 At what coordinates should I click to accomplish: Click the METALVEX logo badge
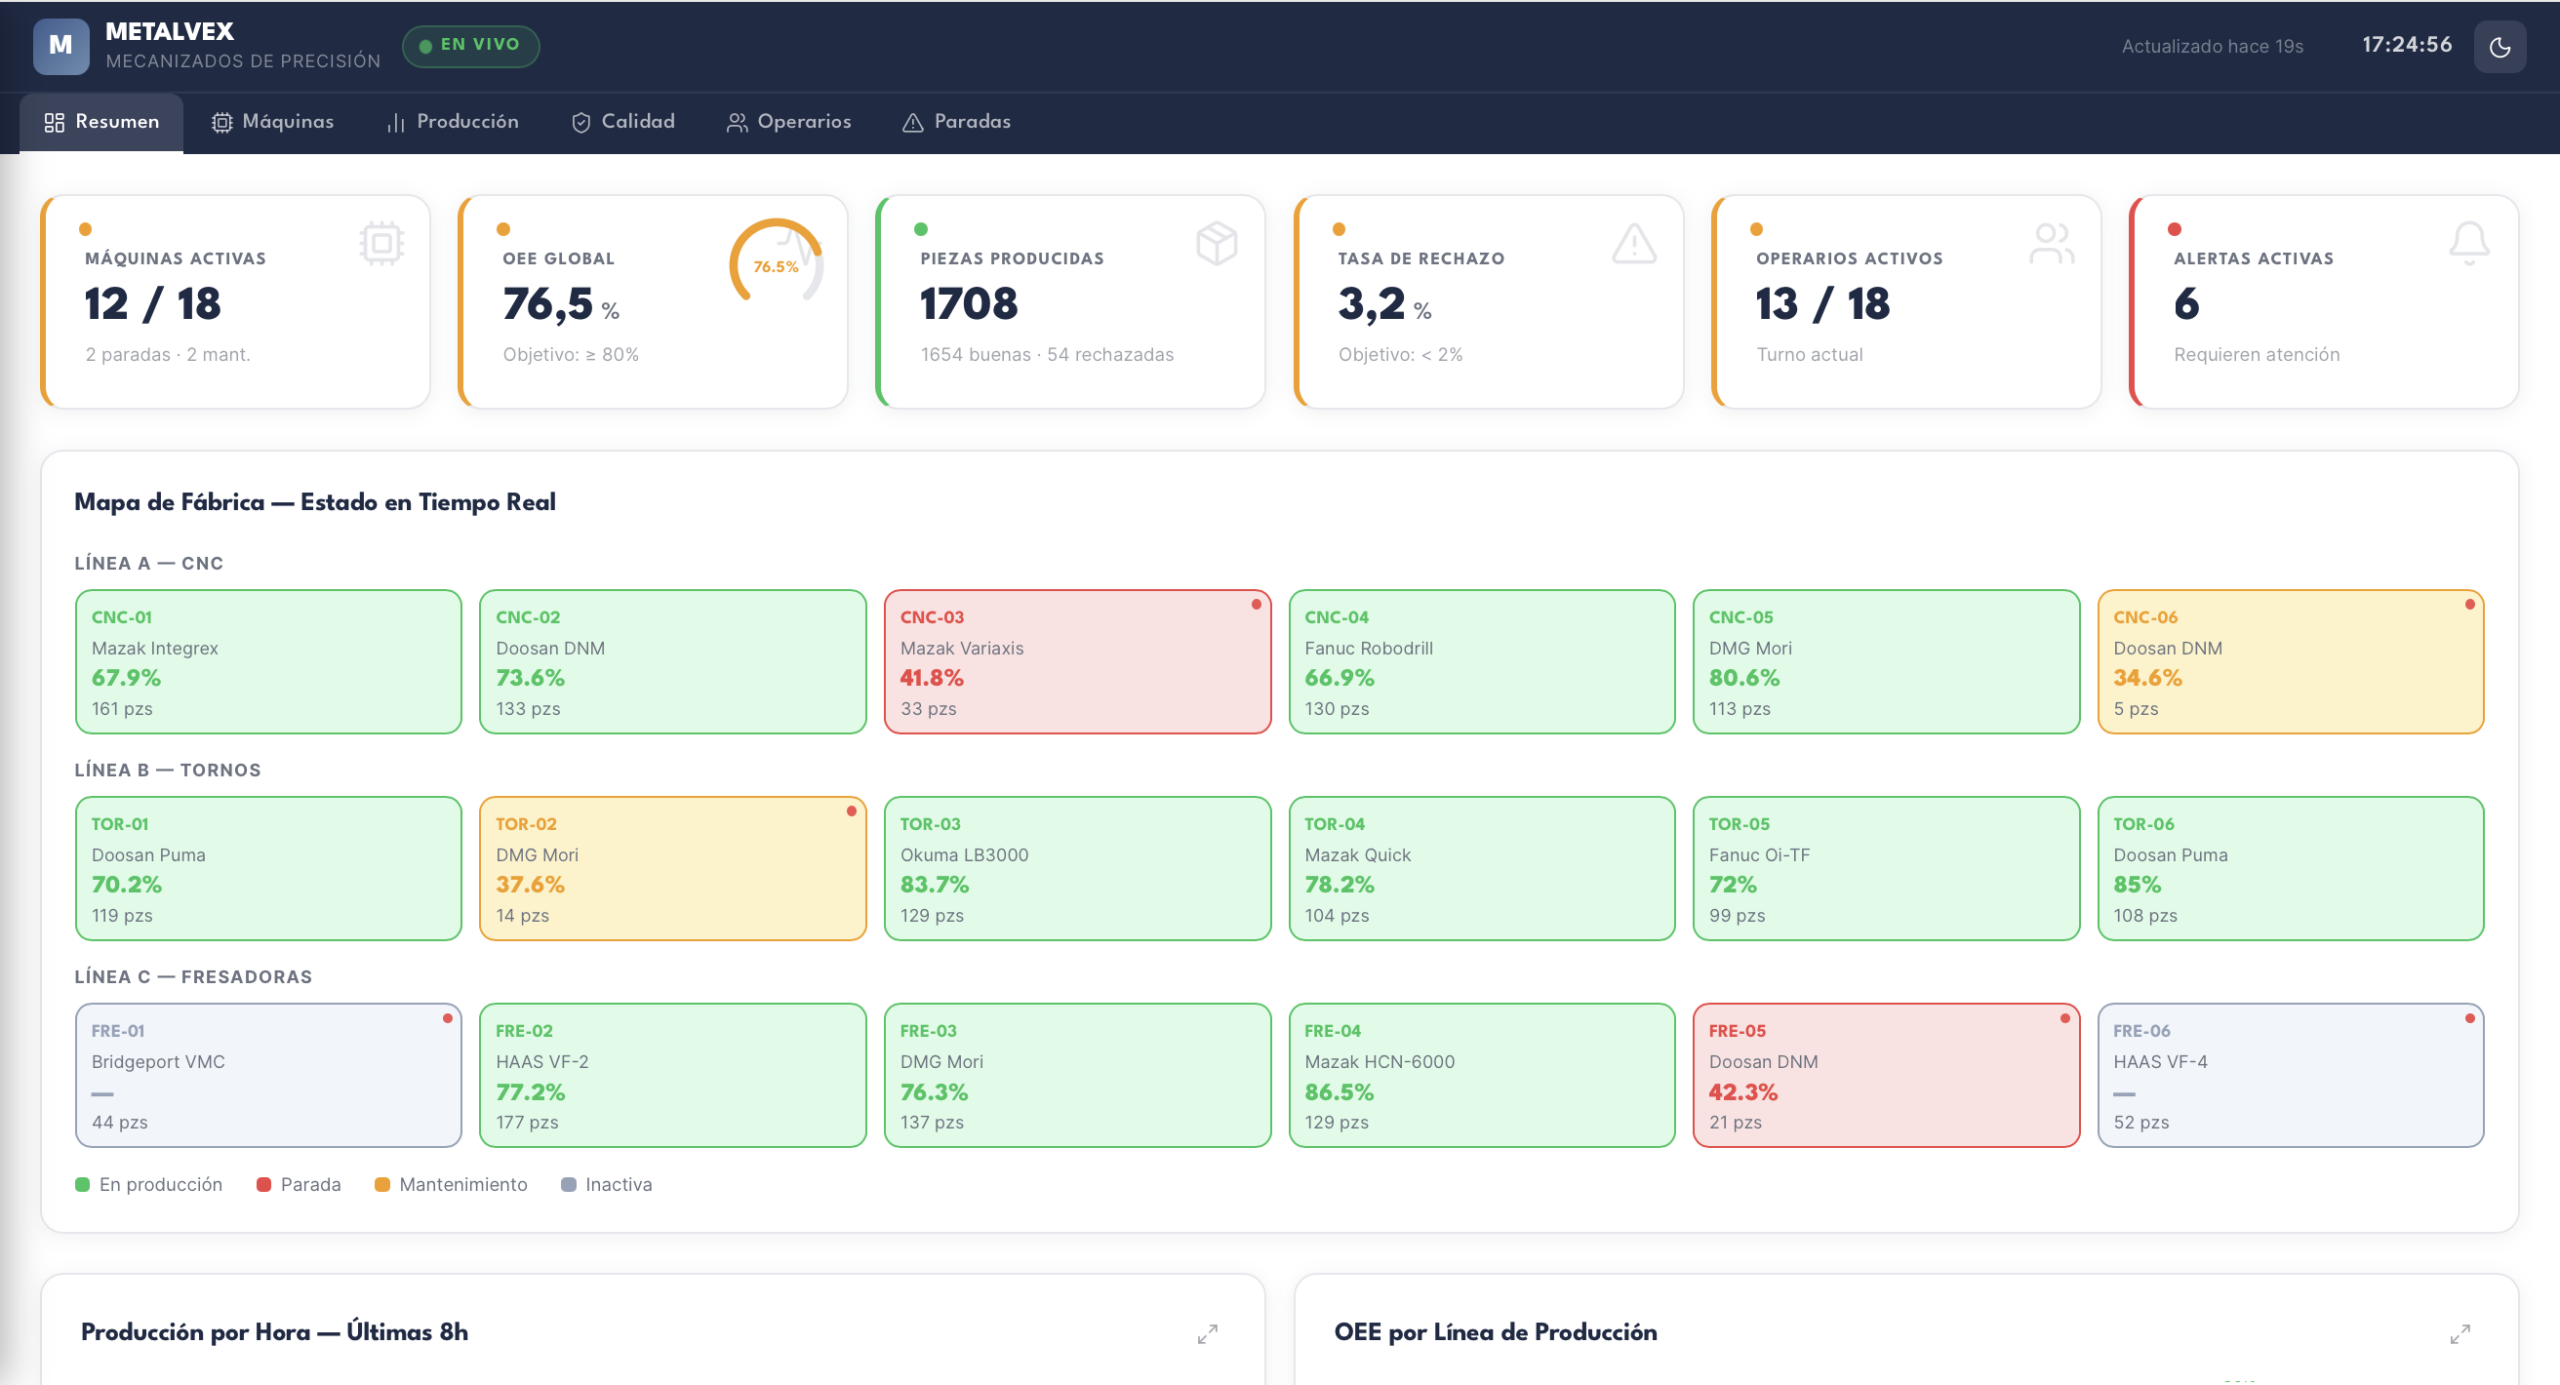pyautogui.click(x=61, y=46)
